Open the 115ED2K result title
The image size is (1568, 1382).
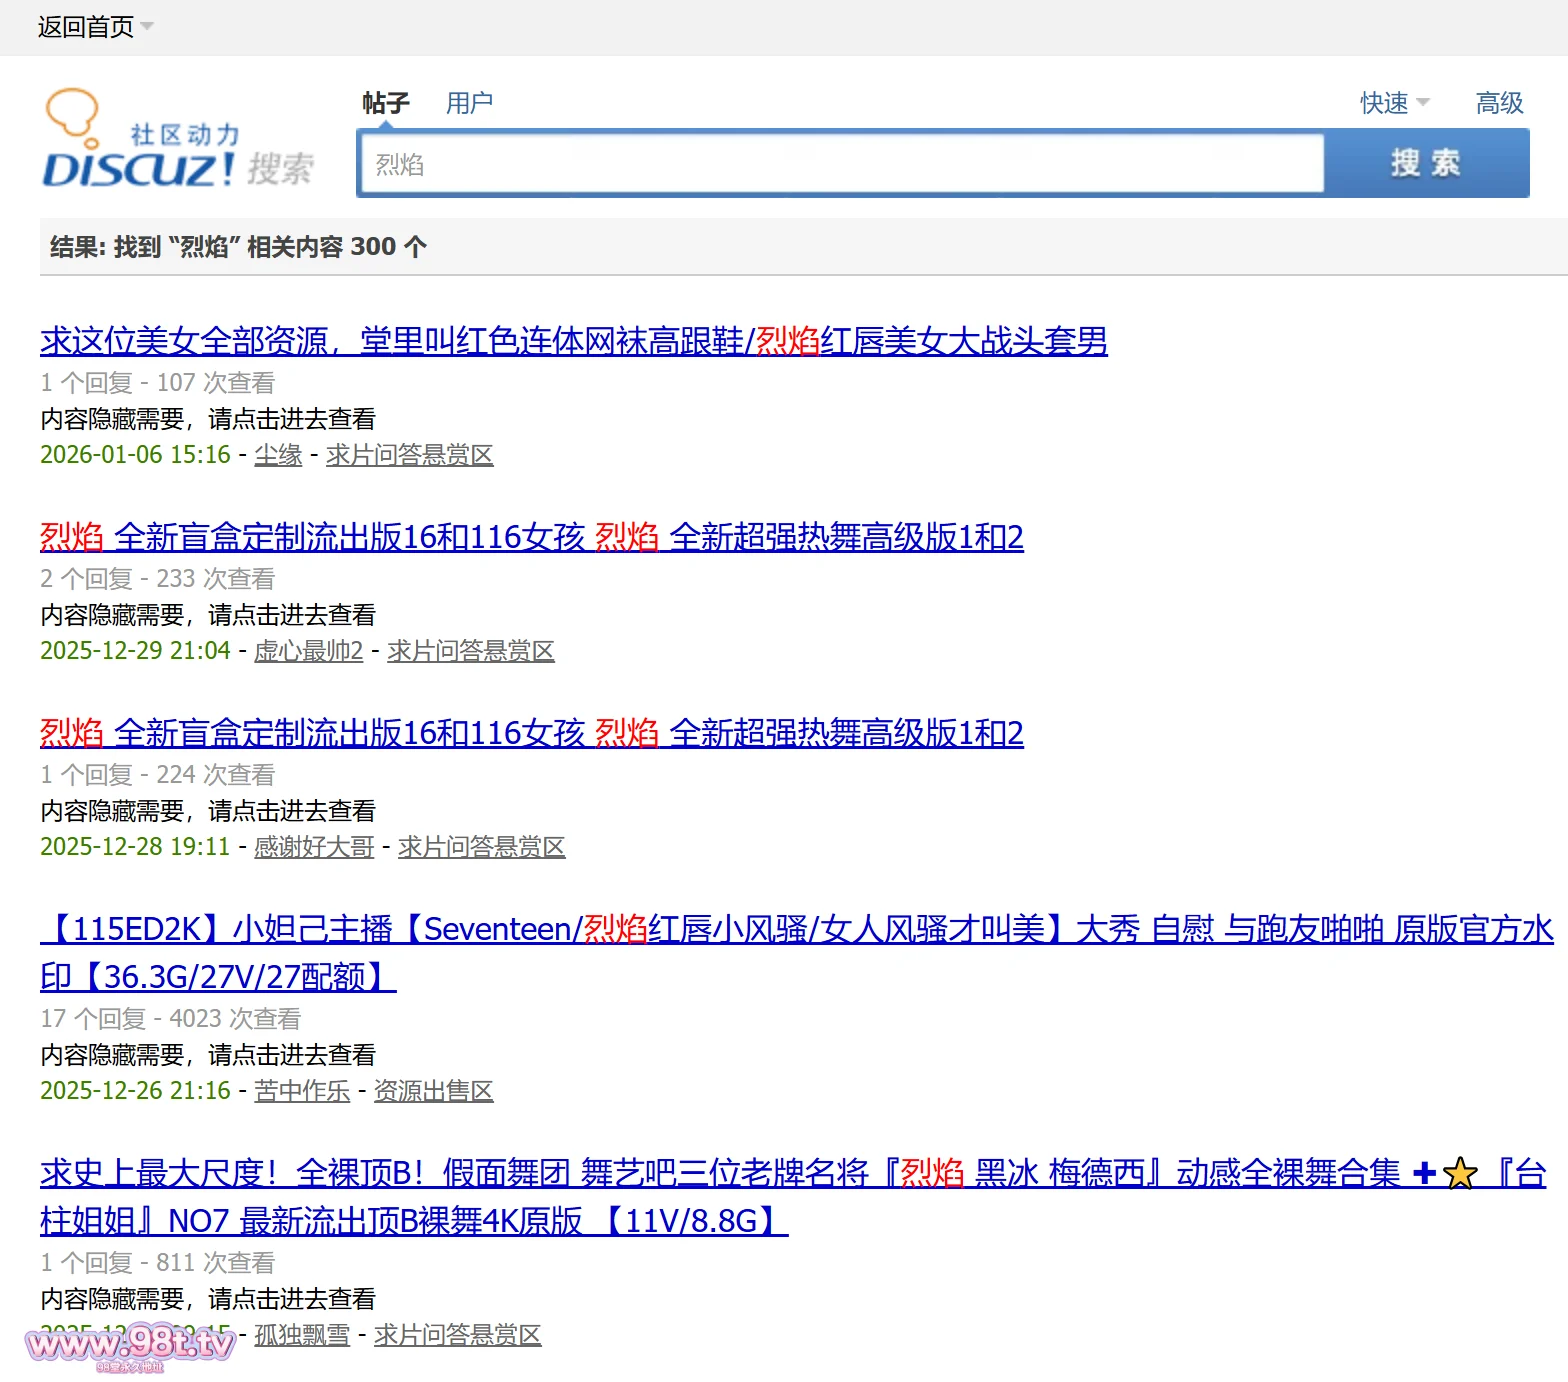pyautogui.click(x=796, y=929)
